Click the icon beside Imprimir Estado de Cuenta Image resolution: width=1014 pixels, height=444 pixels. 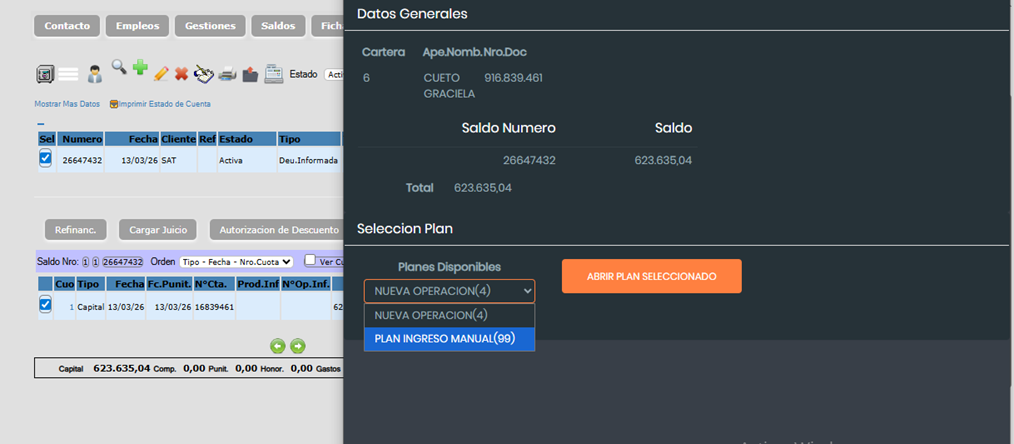(114, 104)
